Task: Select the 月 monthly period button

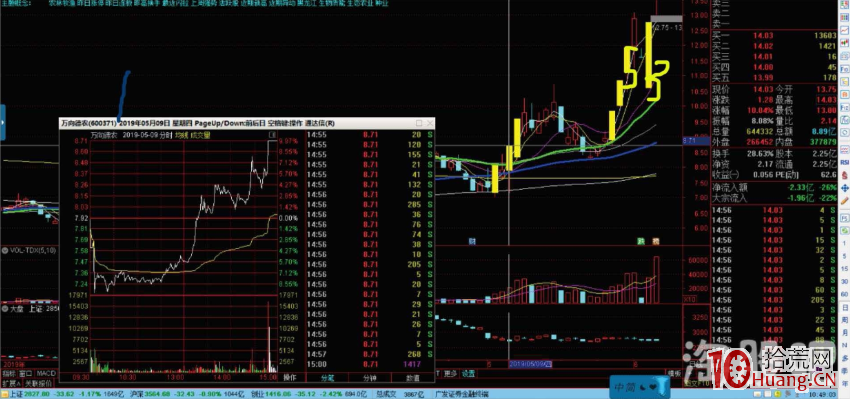Action: click(844, 332)
